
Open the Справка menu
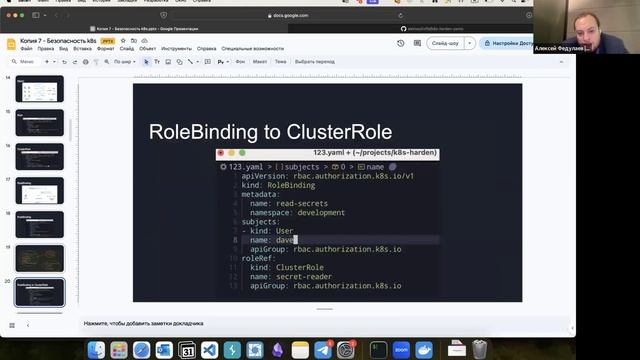pyautogui.click(x=207, y=49)
